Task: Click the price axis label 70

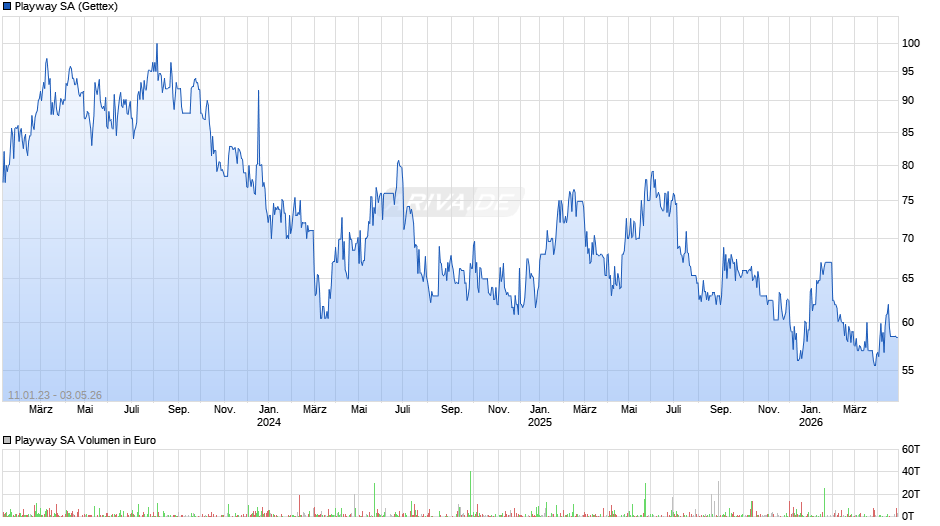Action: pos(908,239)
